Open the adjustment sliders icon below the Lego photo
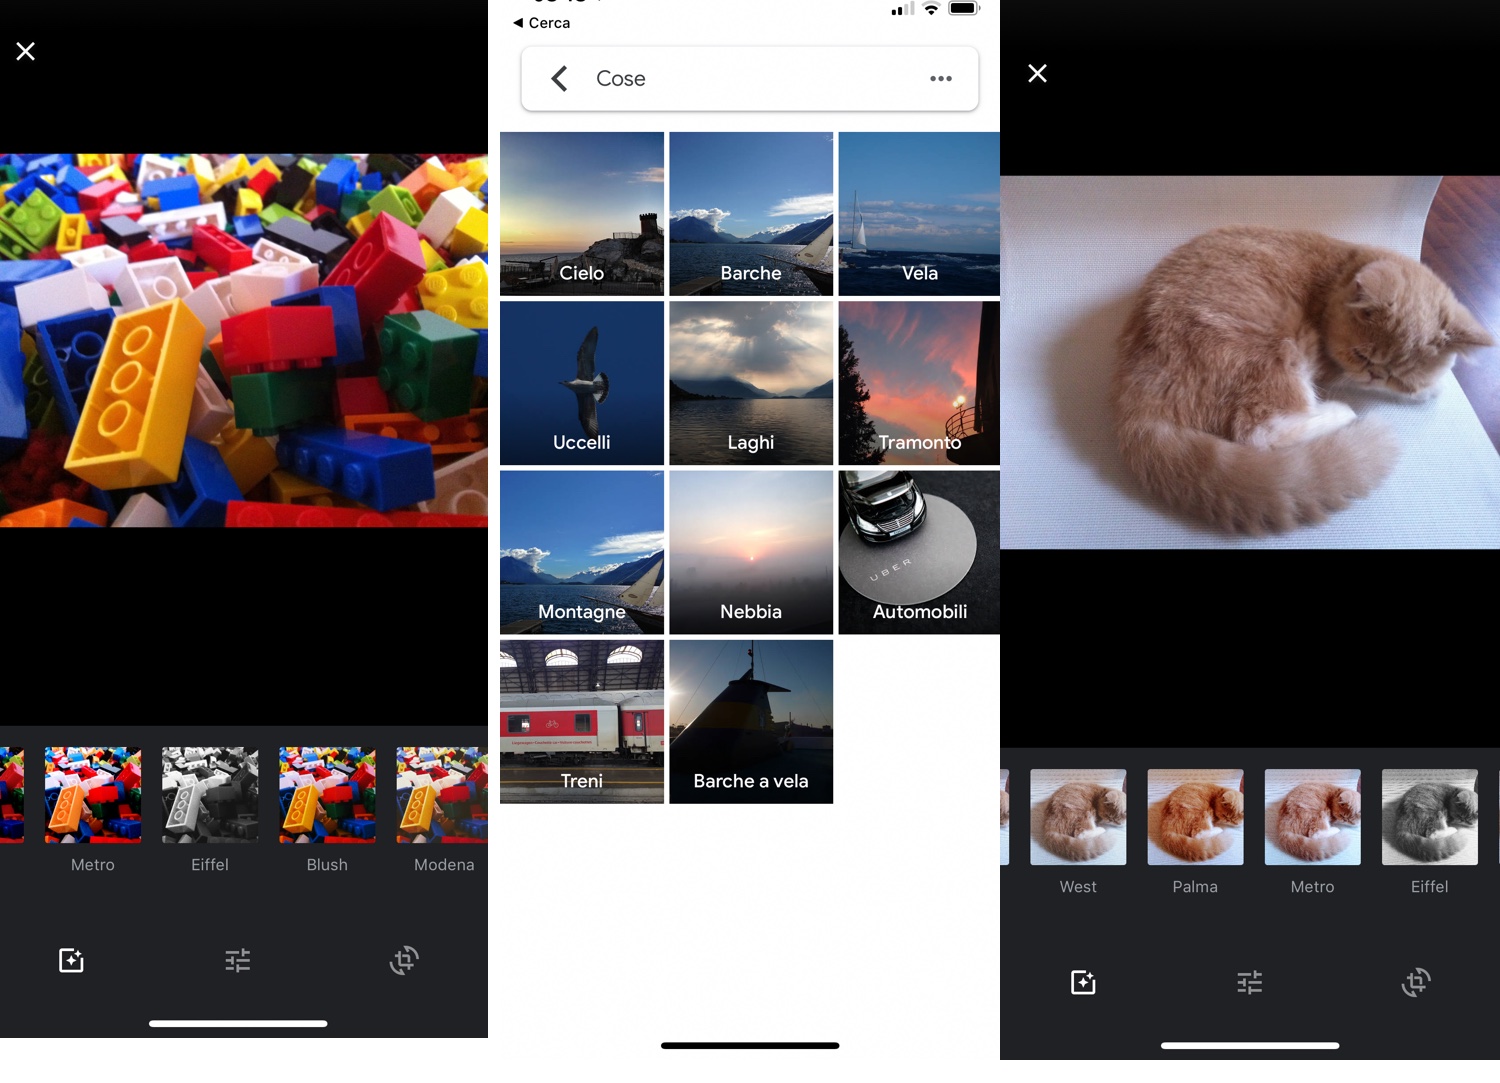 coord(237,960)
